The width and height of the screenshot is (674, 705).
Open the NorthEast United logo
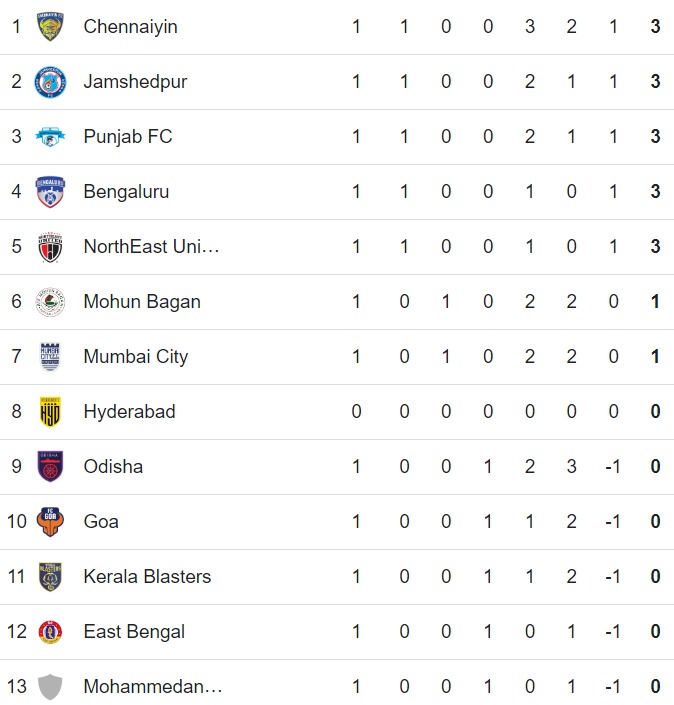pyautogui.click(x=50, y=247)
